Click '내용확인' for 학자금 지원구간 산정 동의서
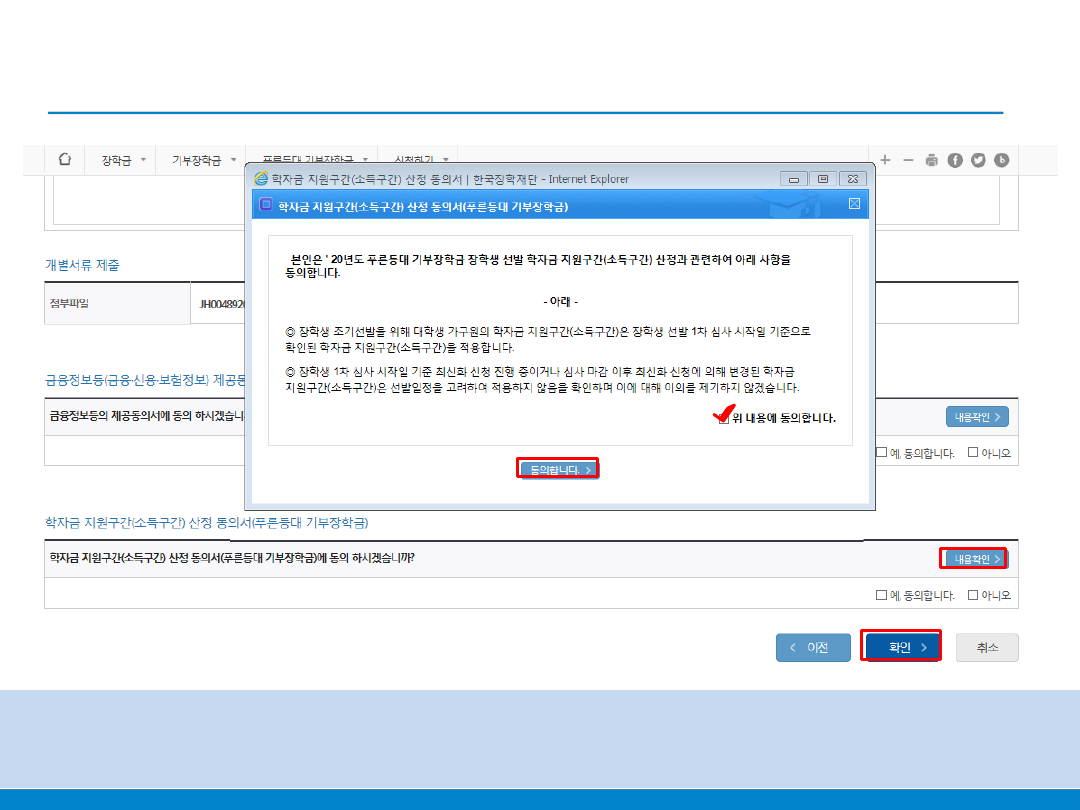Viewport: 1080px width, 810px height. (x=975, y=559)
